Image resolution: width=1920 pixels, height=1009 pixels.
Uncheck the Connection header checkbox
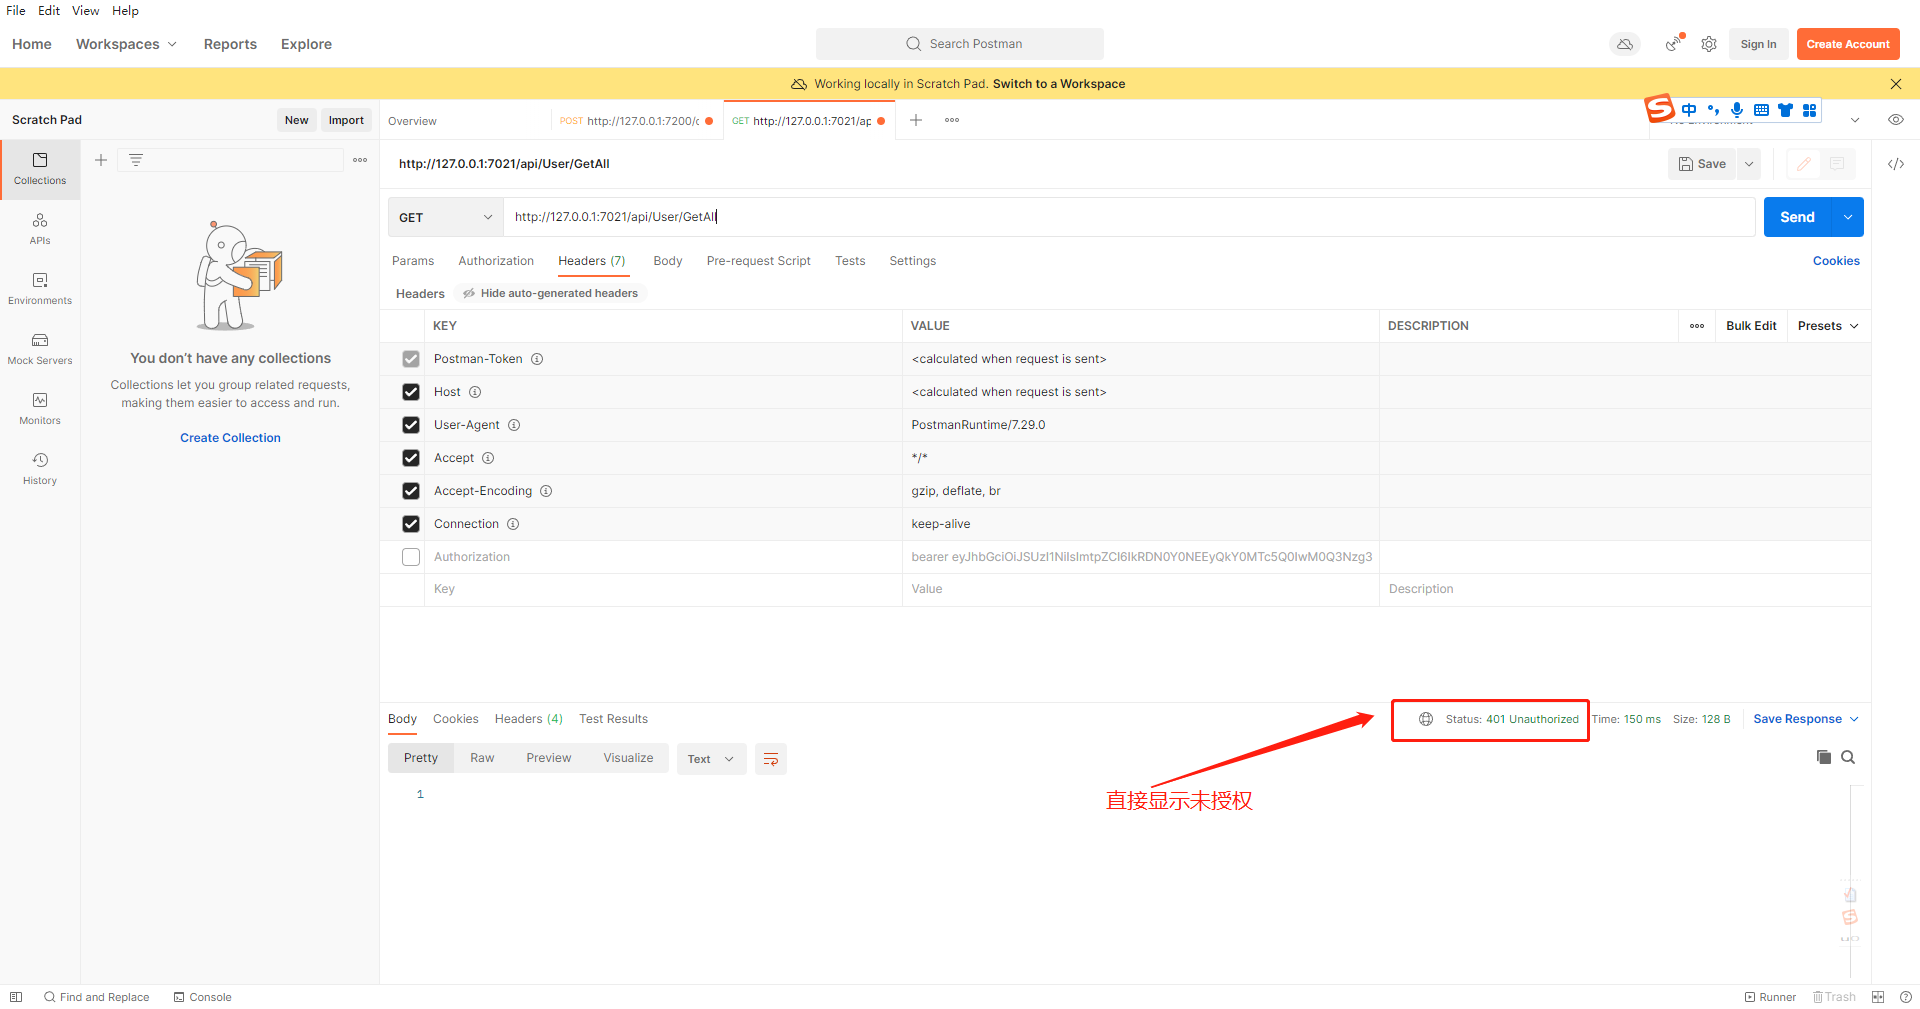click(x=411, y=524)
